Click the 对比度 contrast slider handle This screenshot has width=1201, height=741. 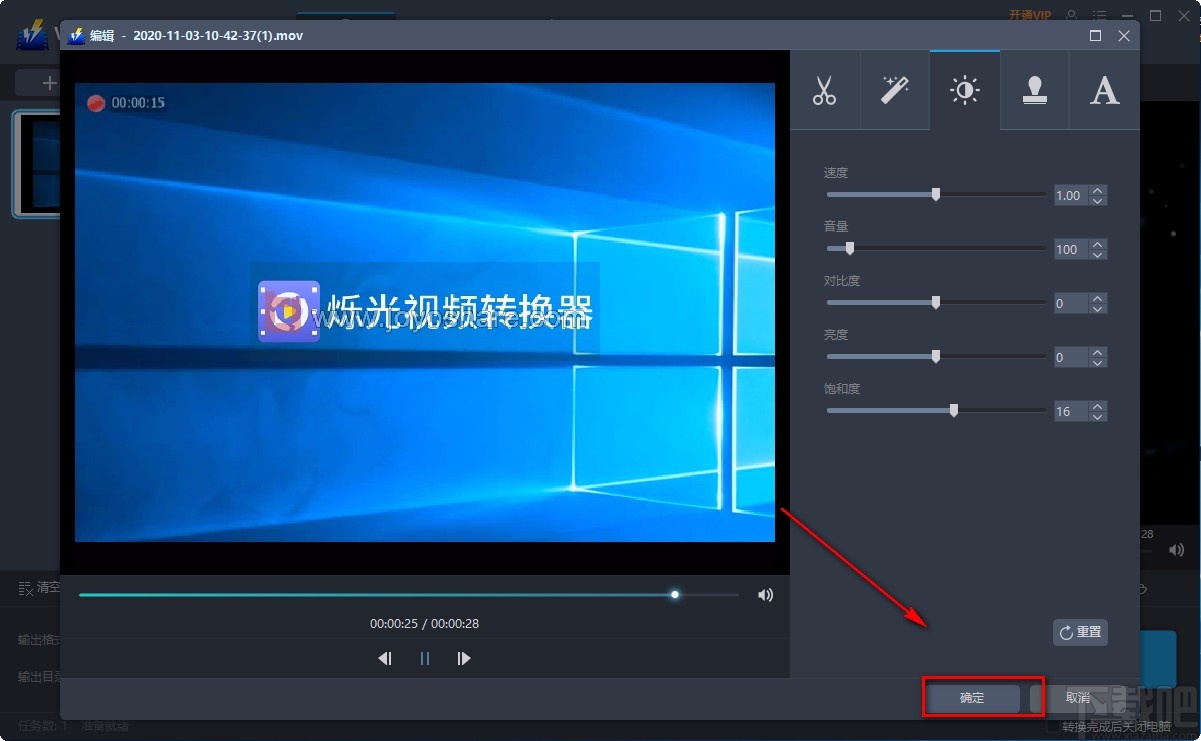click(935, 303)
